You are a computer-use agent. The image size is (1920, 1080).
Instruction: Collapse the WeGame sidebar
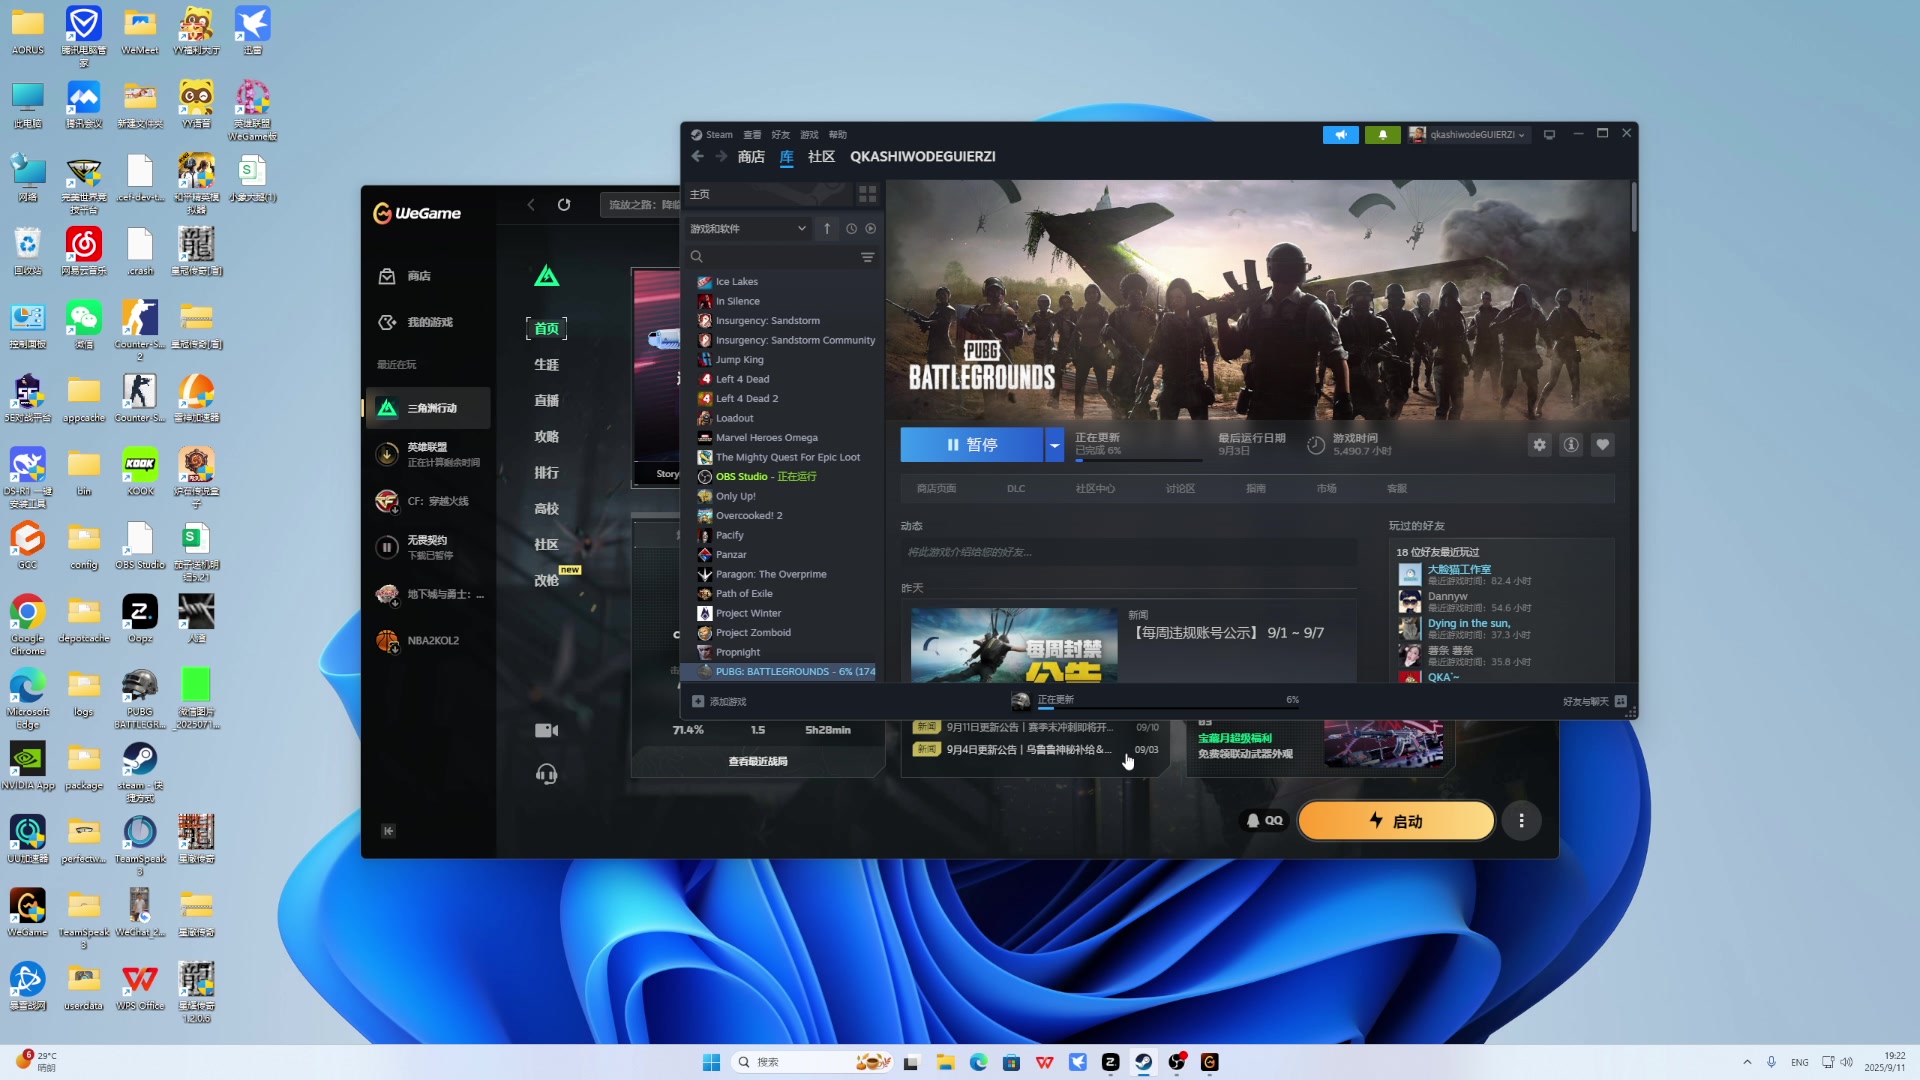(x=388, y=831)
